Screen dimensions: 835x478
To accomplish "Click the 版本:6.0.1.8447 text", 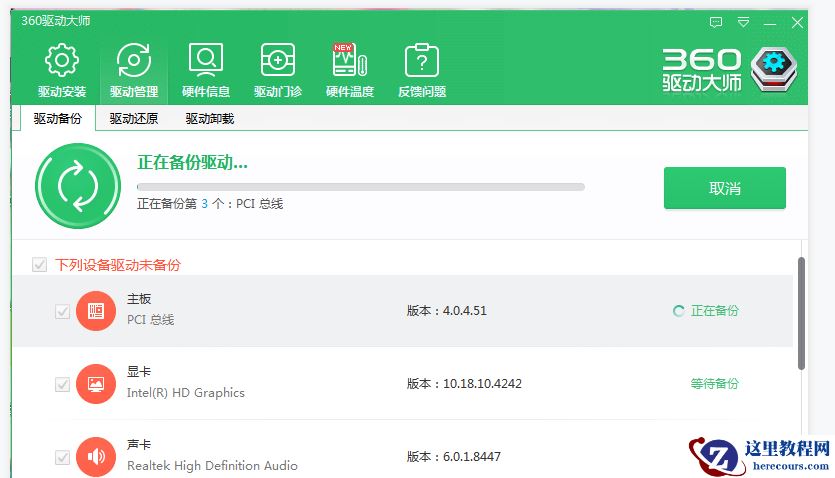I will click(454, 457).
